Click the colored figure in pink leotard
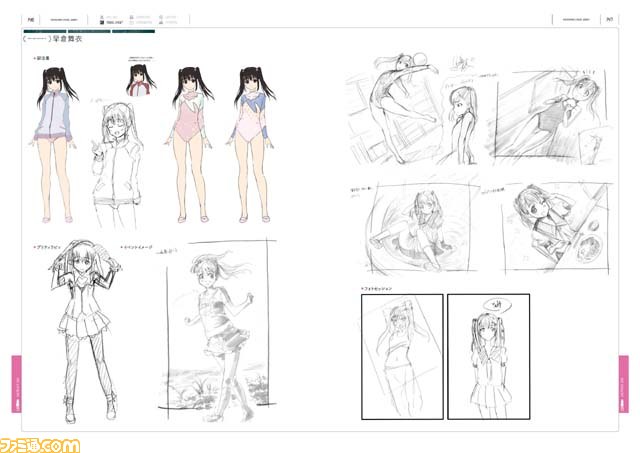Viewport: 640px width, 453px height. [x=189, y=145]
